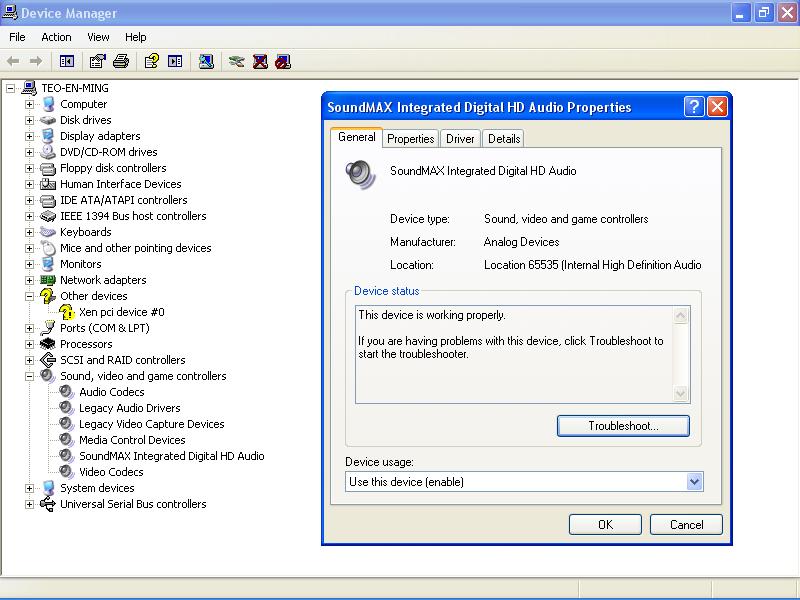Screen dimensions: 800x600
Task: Open the Device usage dropdown
Action: coord(694,482)
